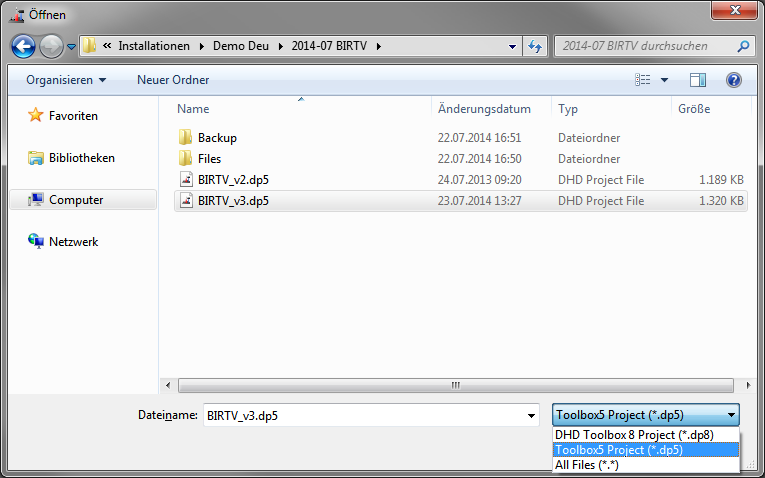This screenshot has width=765, height=478.
Task: Expand the arrow after 2014-07 BIRTV breadcrumb
Action: coord(379,46)
